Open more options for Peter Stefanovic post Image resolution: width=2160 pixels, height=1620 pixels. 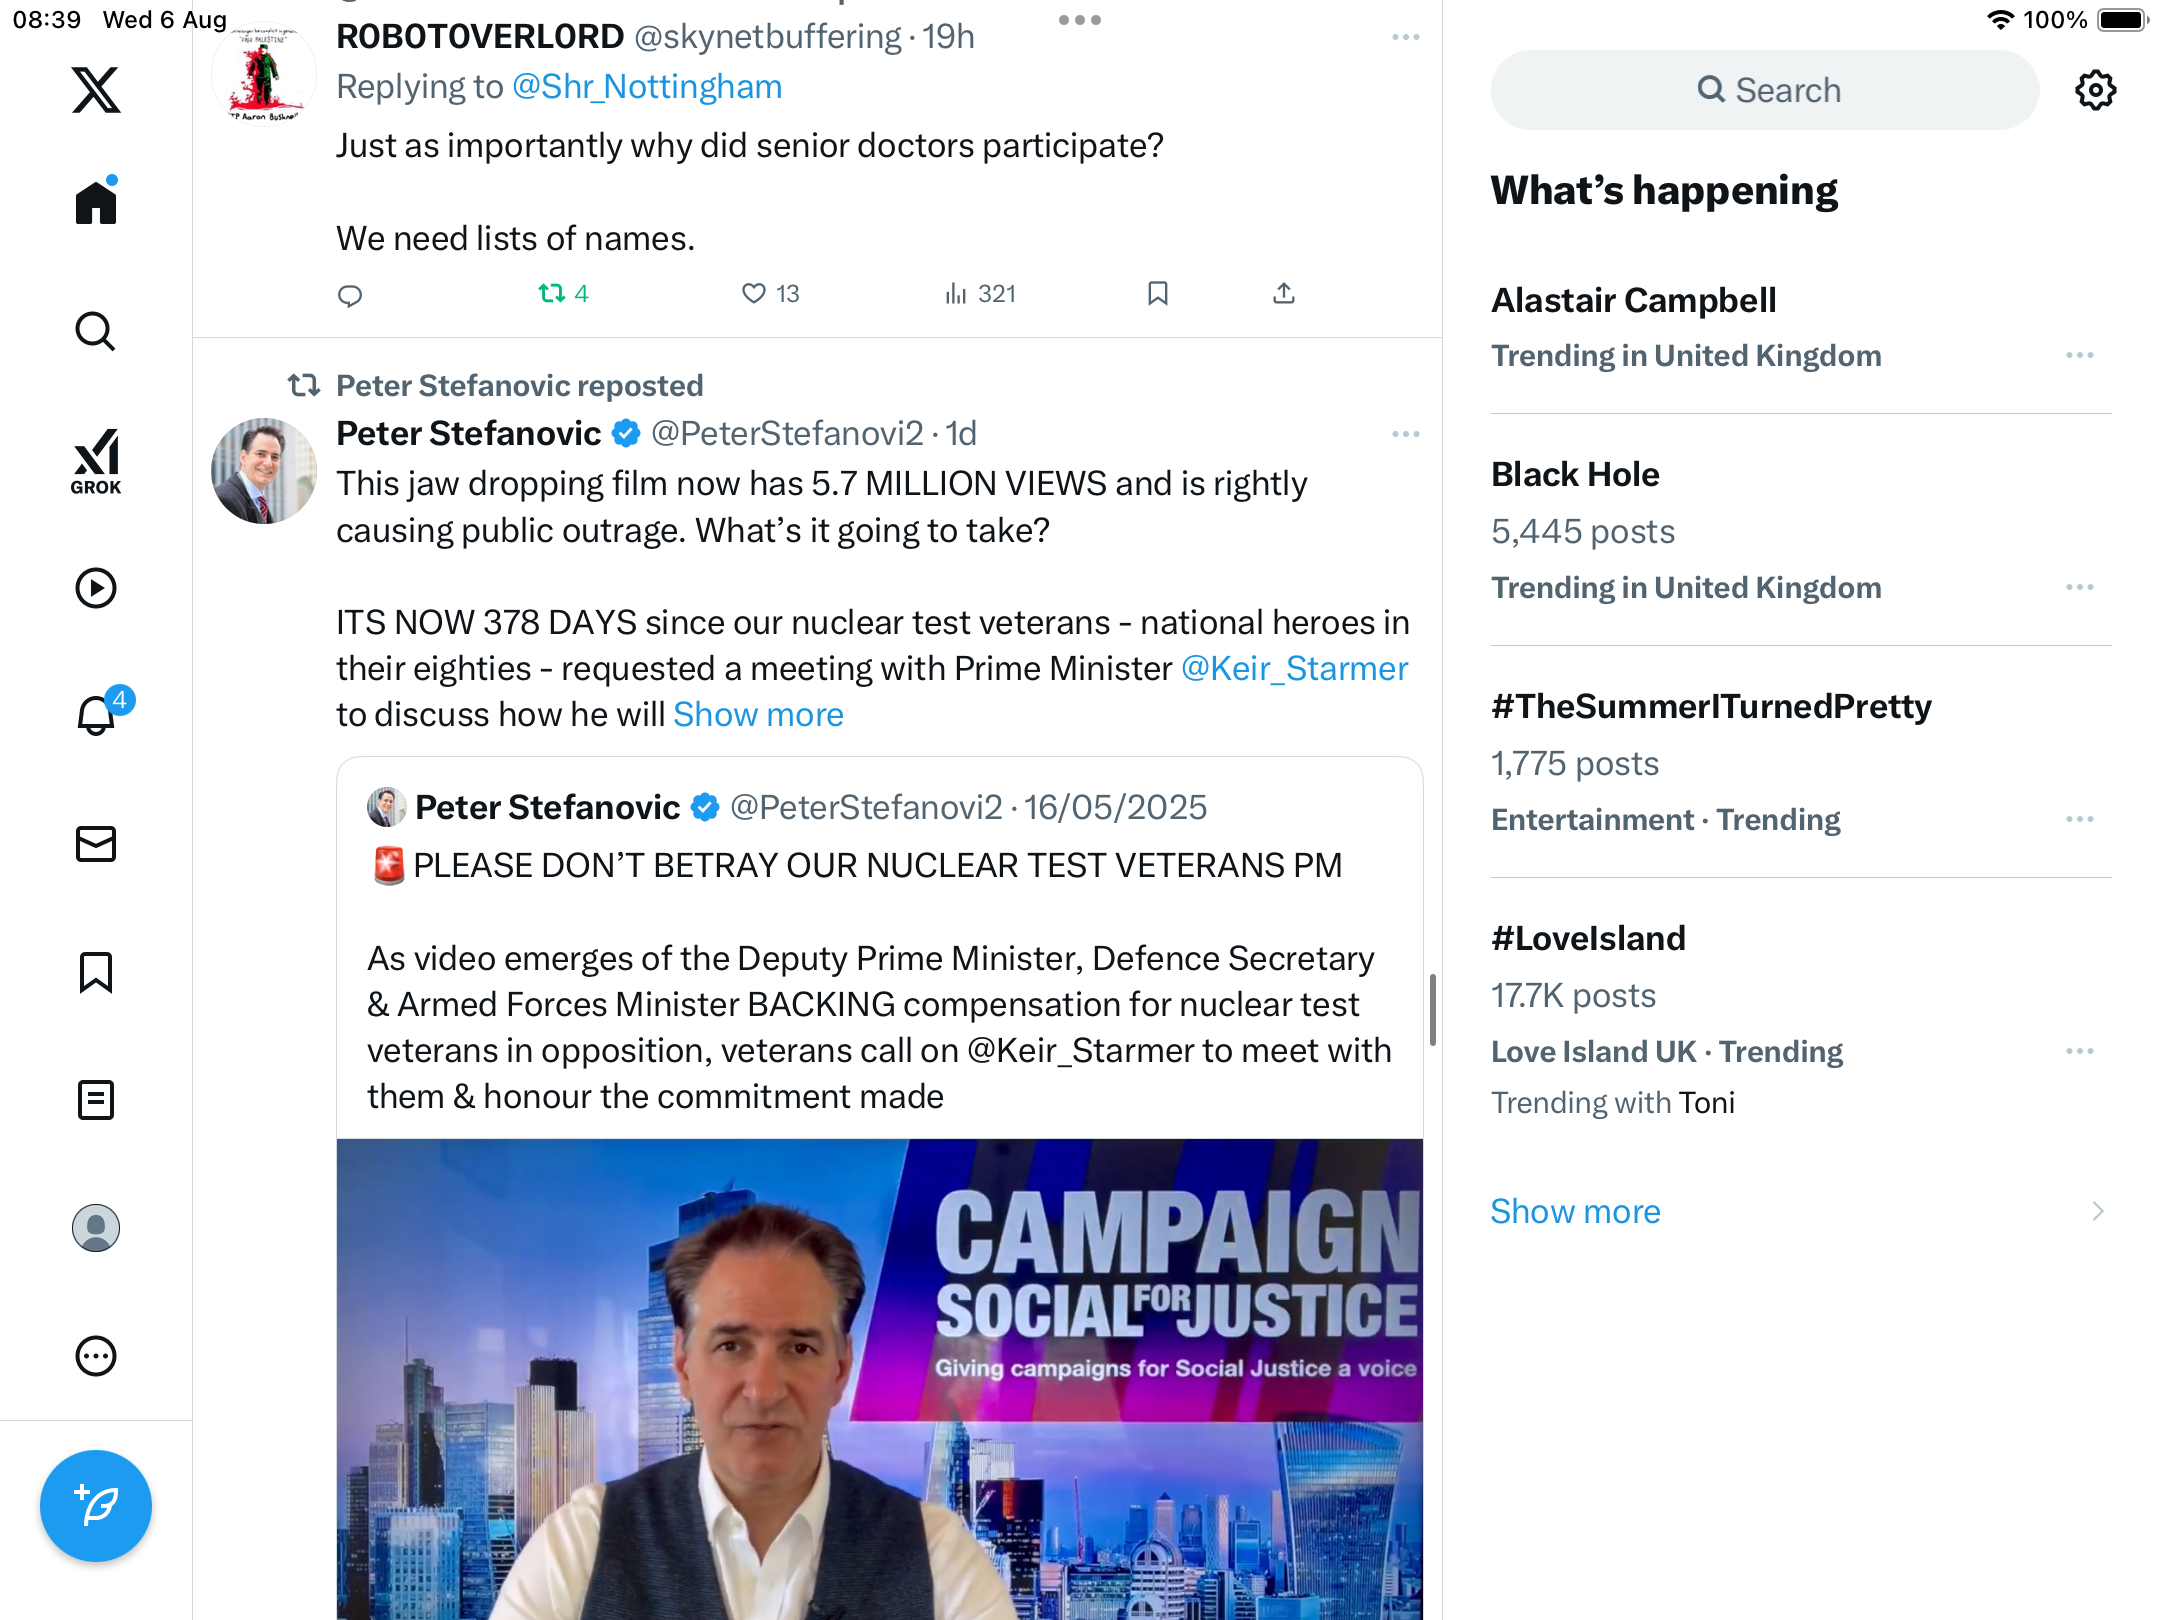coord(1405,434)
